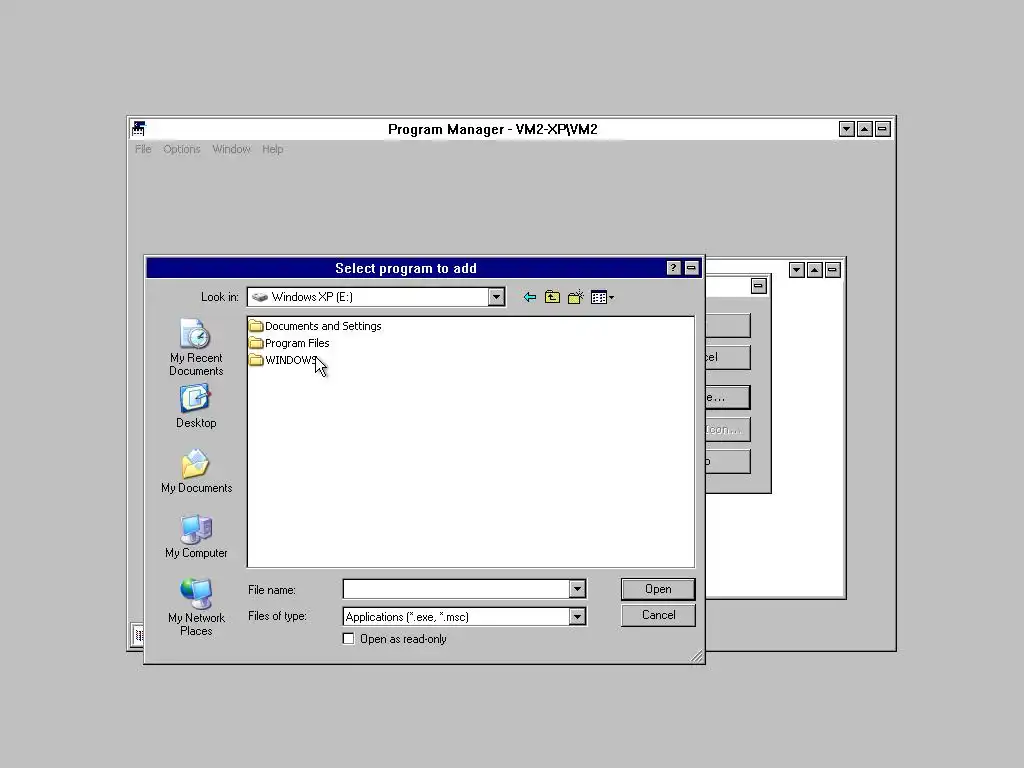The image size is (1024, 768).
Task: Click the green Back arrow icon
Action: [x=530, y=298]
